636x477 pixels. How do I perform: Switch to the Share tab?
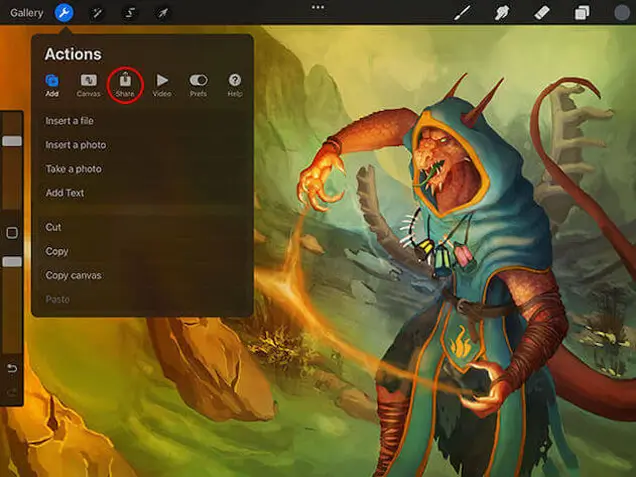click(x=125, y=83)
